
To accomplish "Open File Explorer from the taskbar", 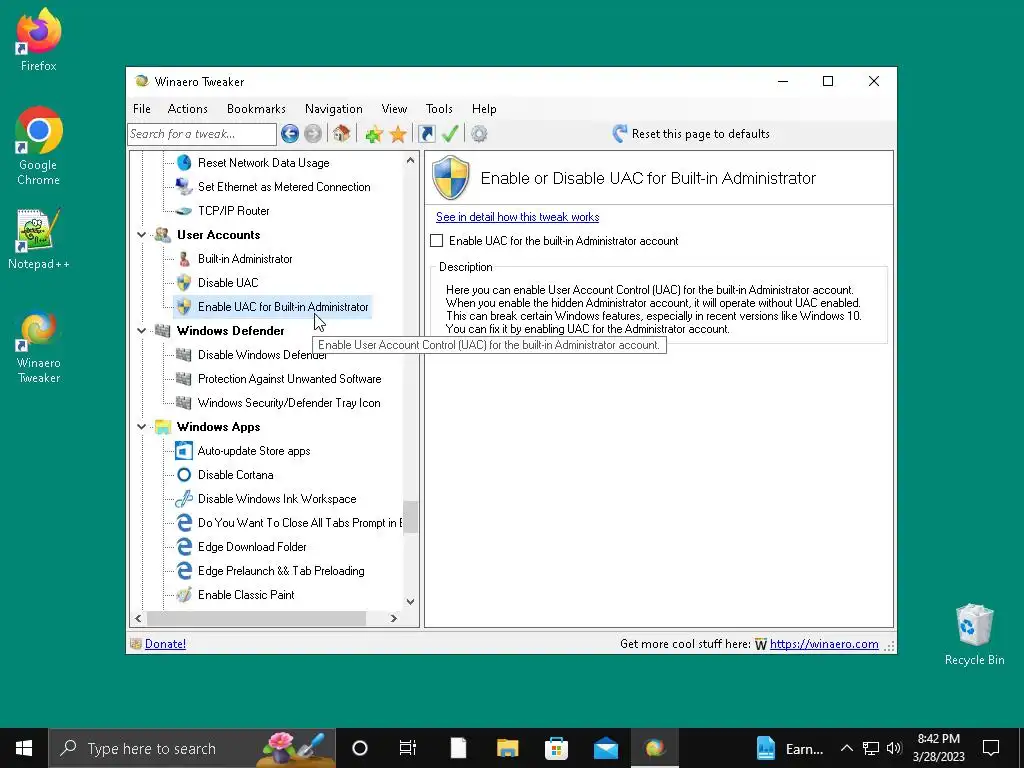I will click(507, 748).
